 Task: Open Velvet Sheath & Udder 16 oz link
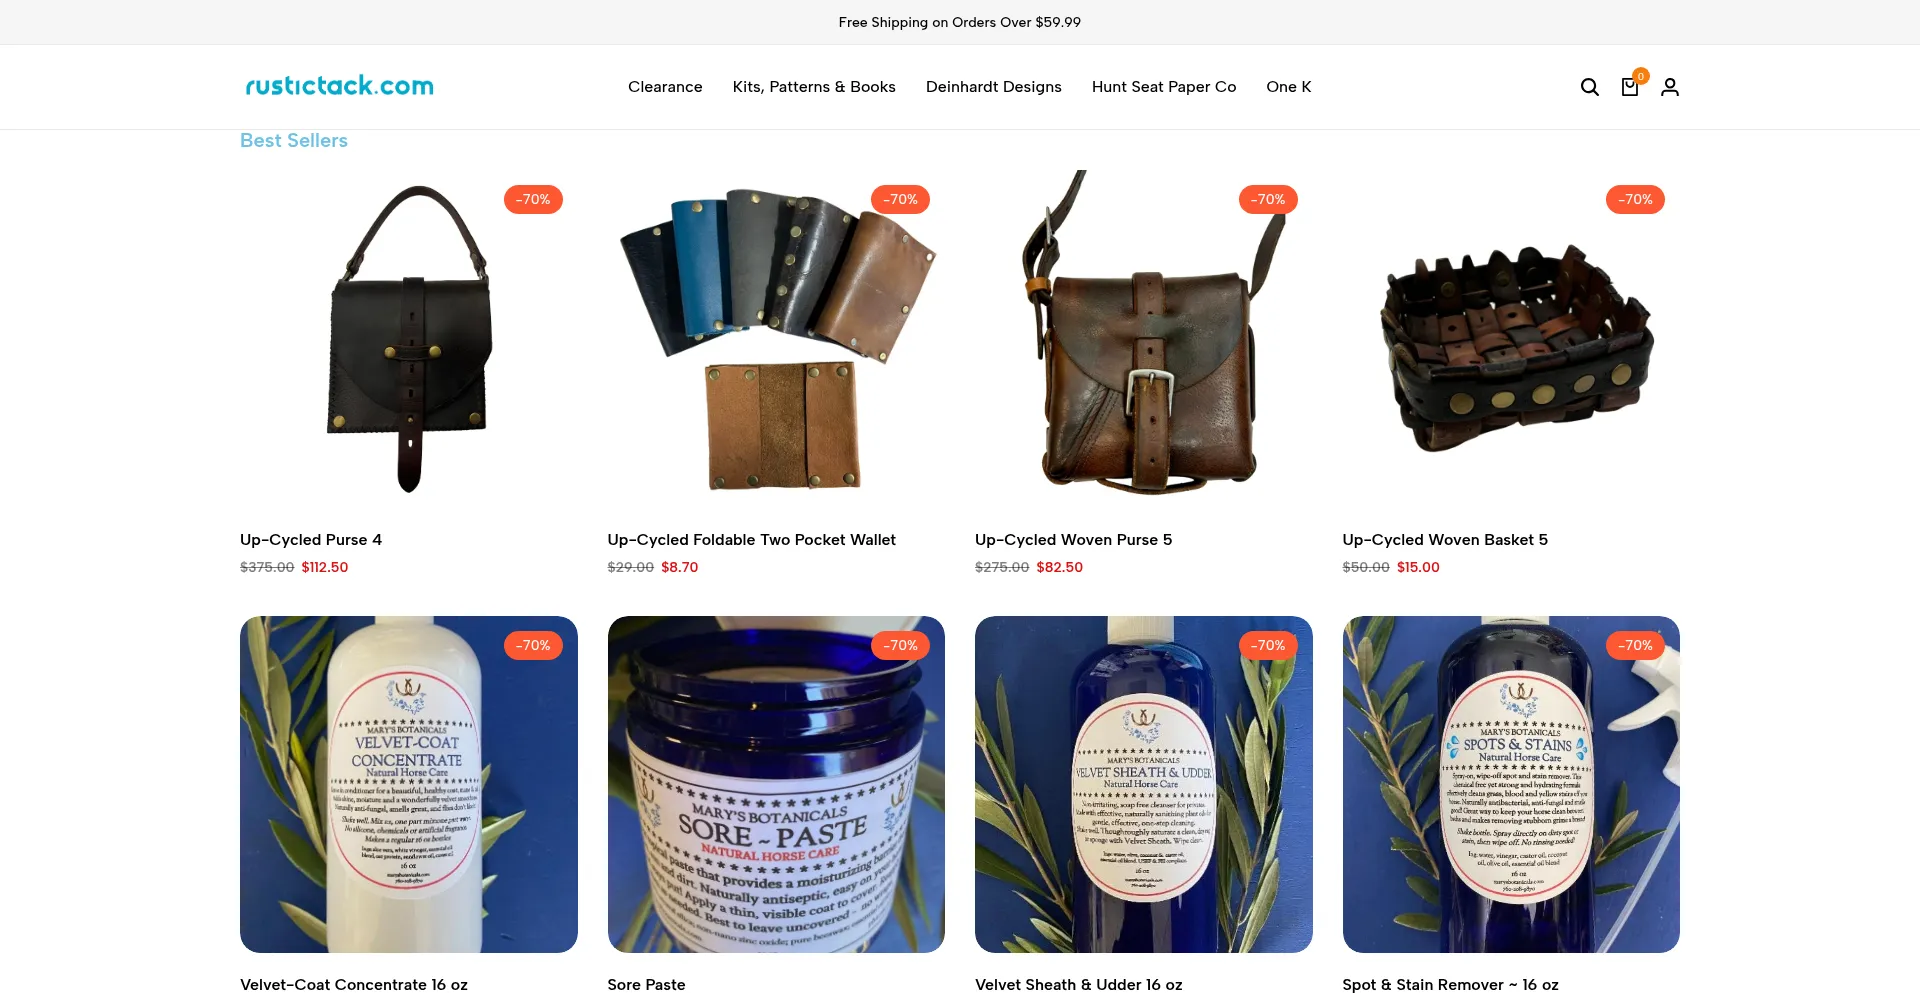pyautogui.click(x=1079, y=985)
